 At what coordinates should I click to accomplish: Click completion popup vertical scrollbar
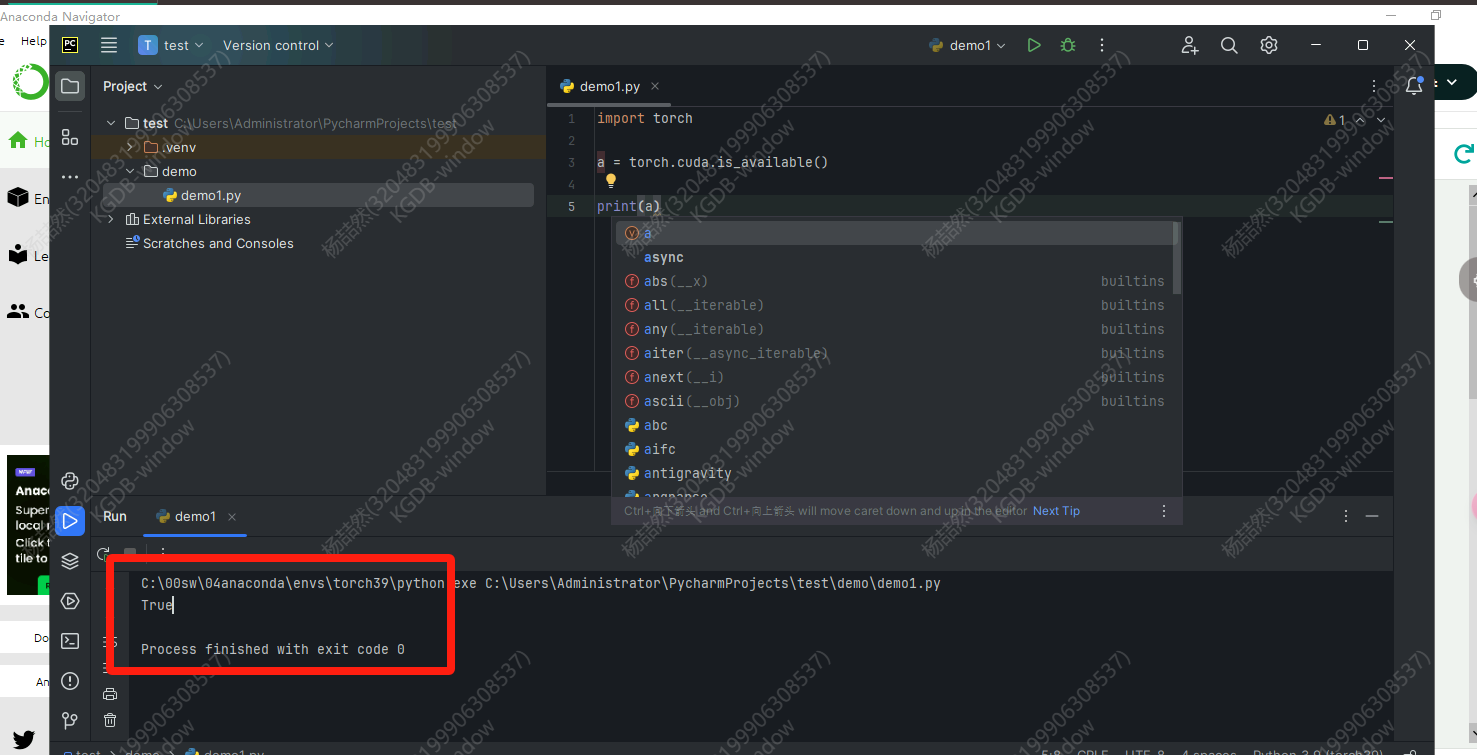[x=1177, y=258]
